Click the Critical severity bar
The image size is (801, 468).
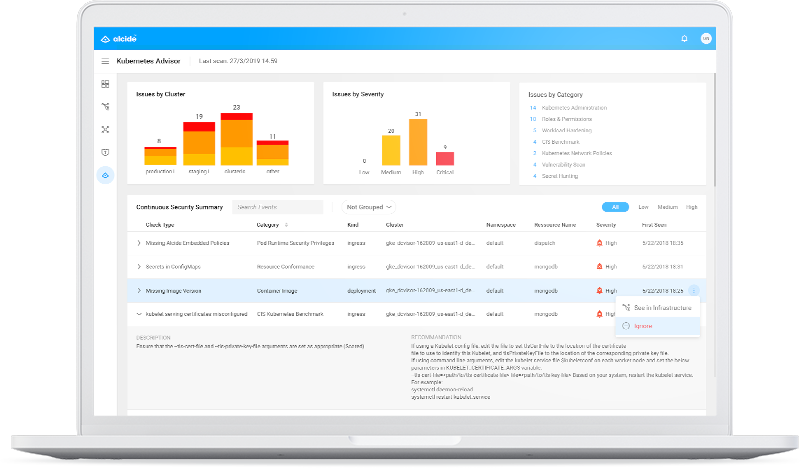click(x=445, y=158)
